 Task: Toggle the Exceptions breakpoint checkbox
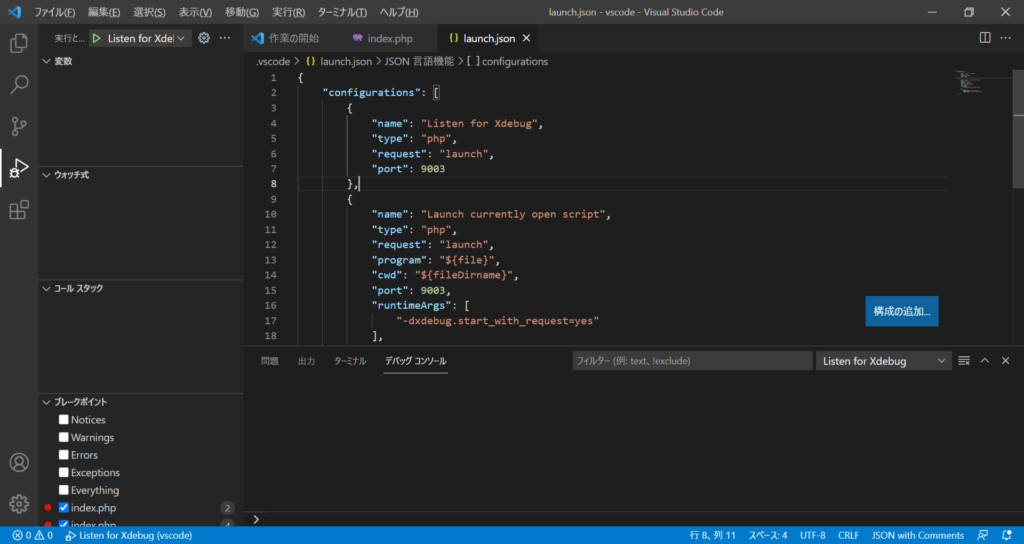63,473
